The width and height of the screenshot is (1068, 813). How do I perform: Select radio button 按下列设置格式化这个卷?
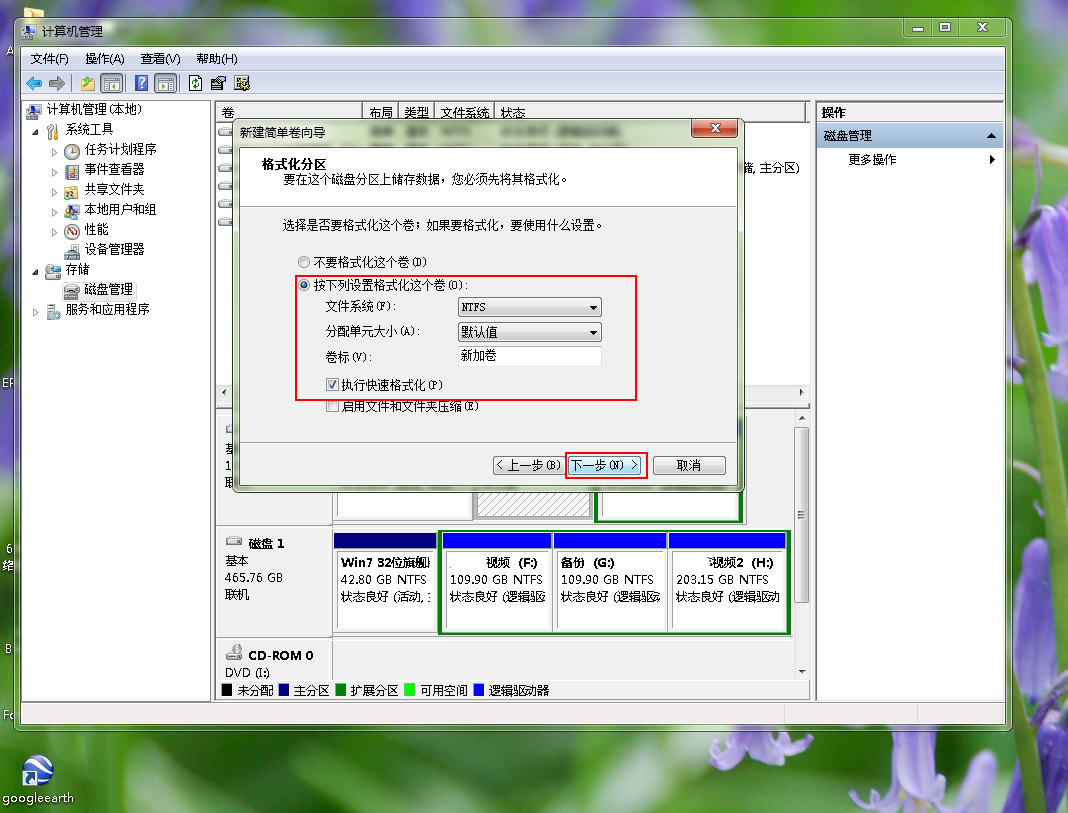[x=304, y=284]
